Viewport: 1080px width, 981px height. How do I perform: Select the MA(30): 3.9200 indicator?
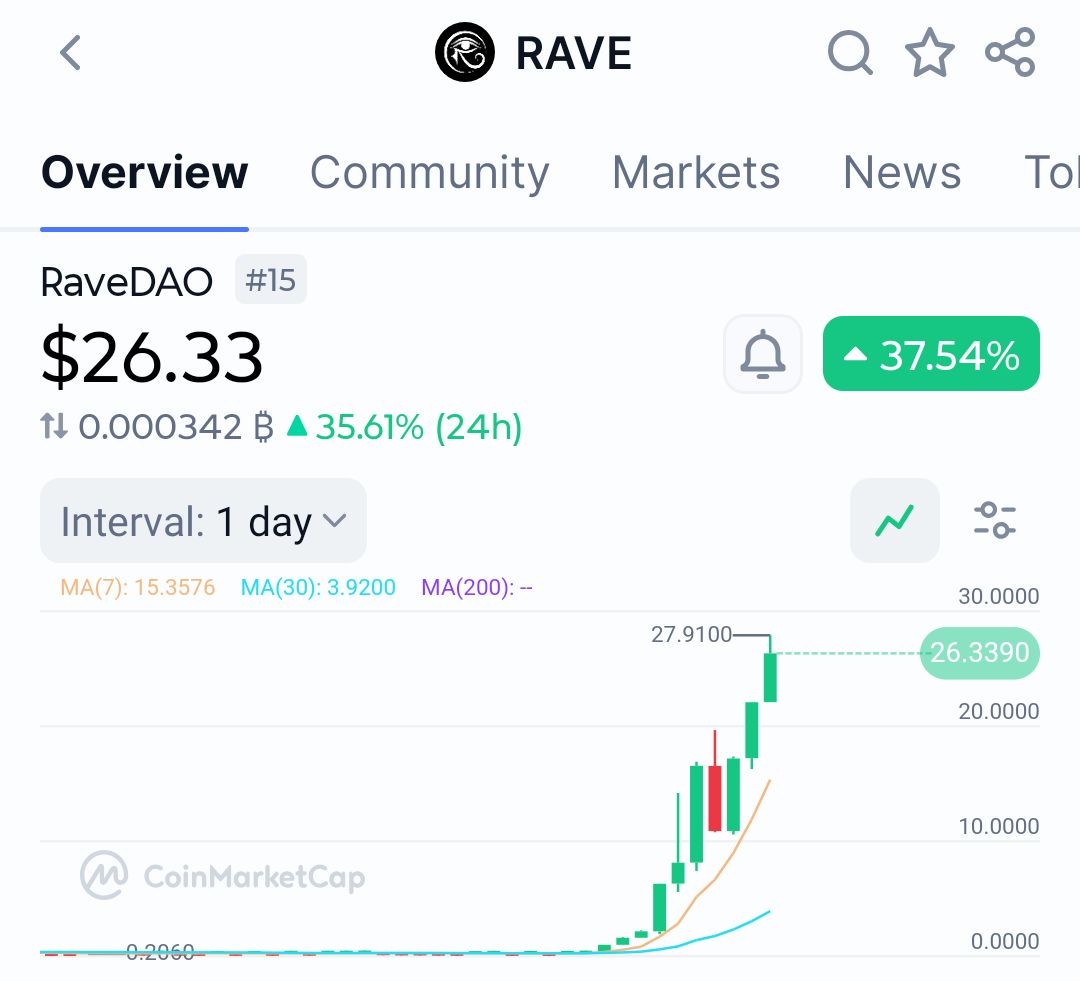click(x=318, y=587)
